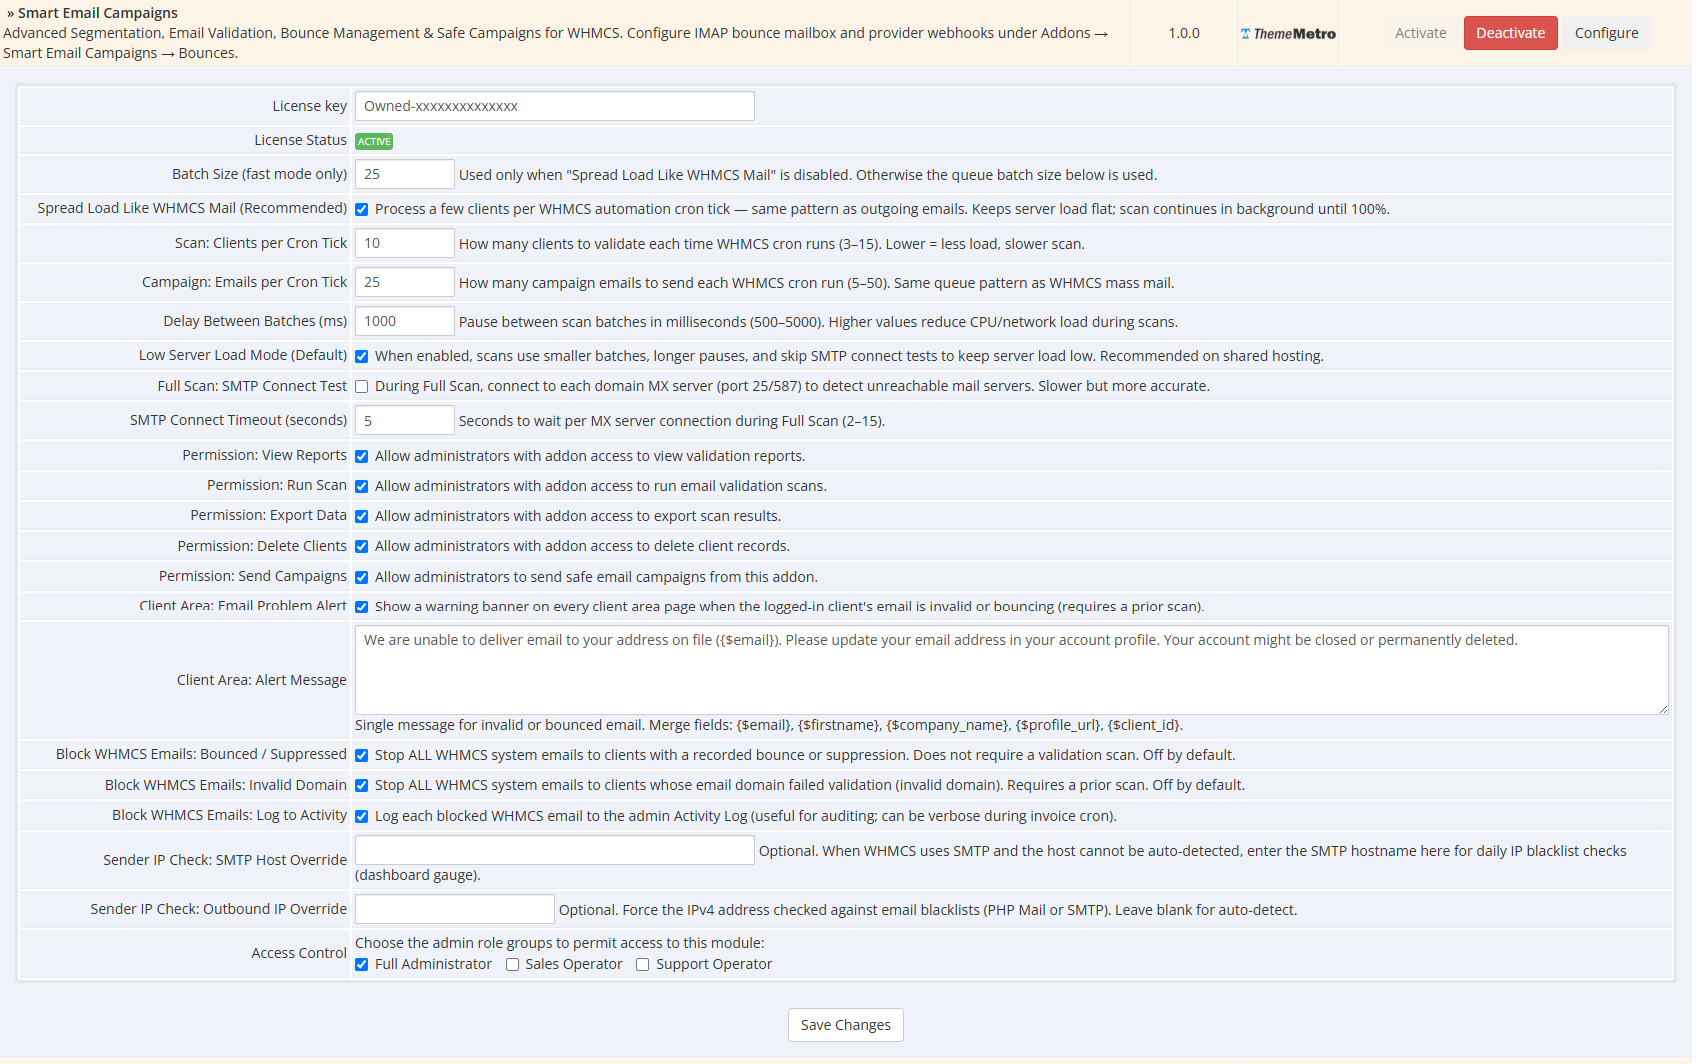Click the ThemeMetro logo
This screenshot has height=1064, width=1698.
point(1288,34)
